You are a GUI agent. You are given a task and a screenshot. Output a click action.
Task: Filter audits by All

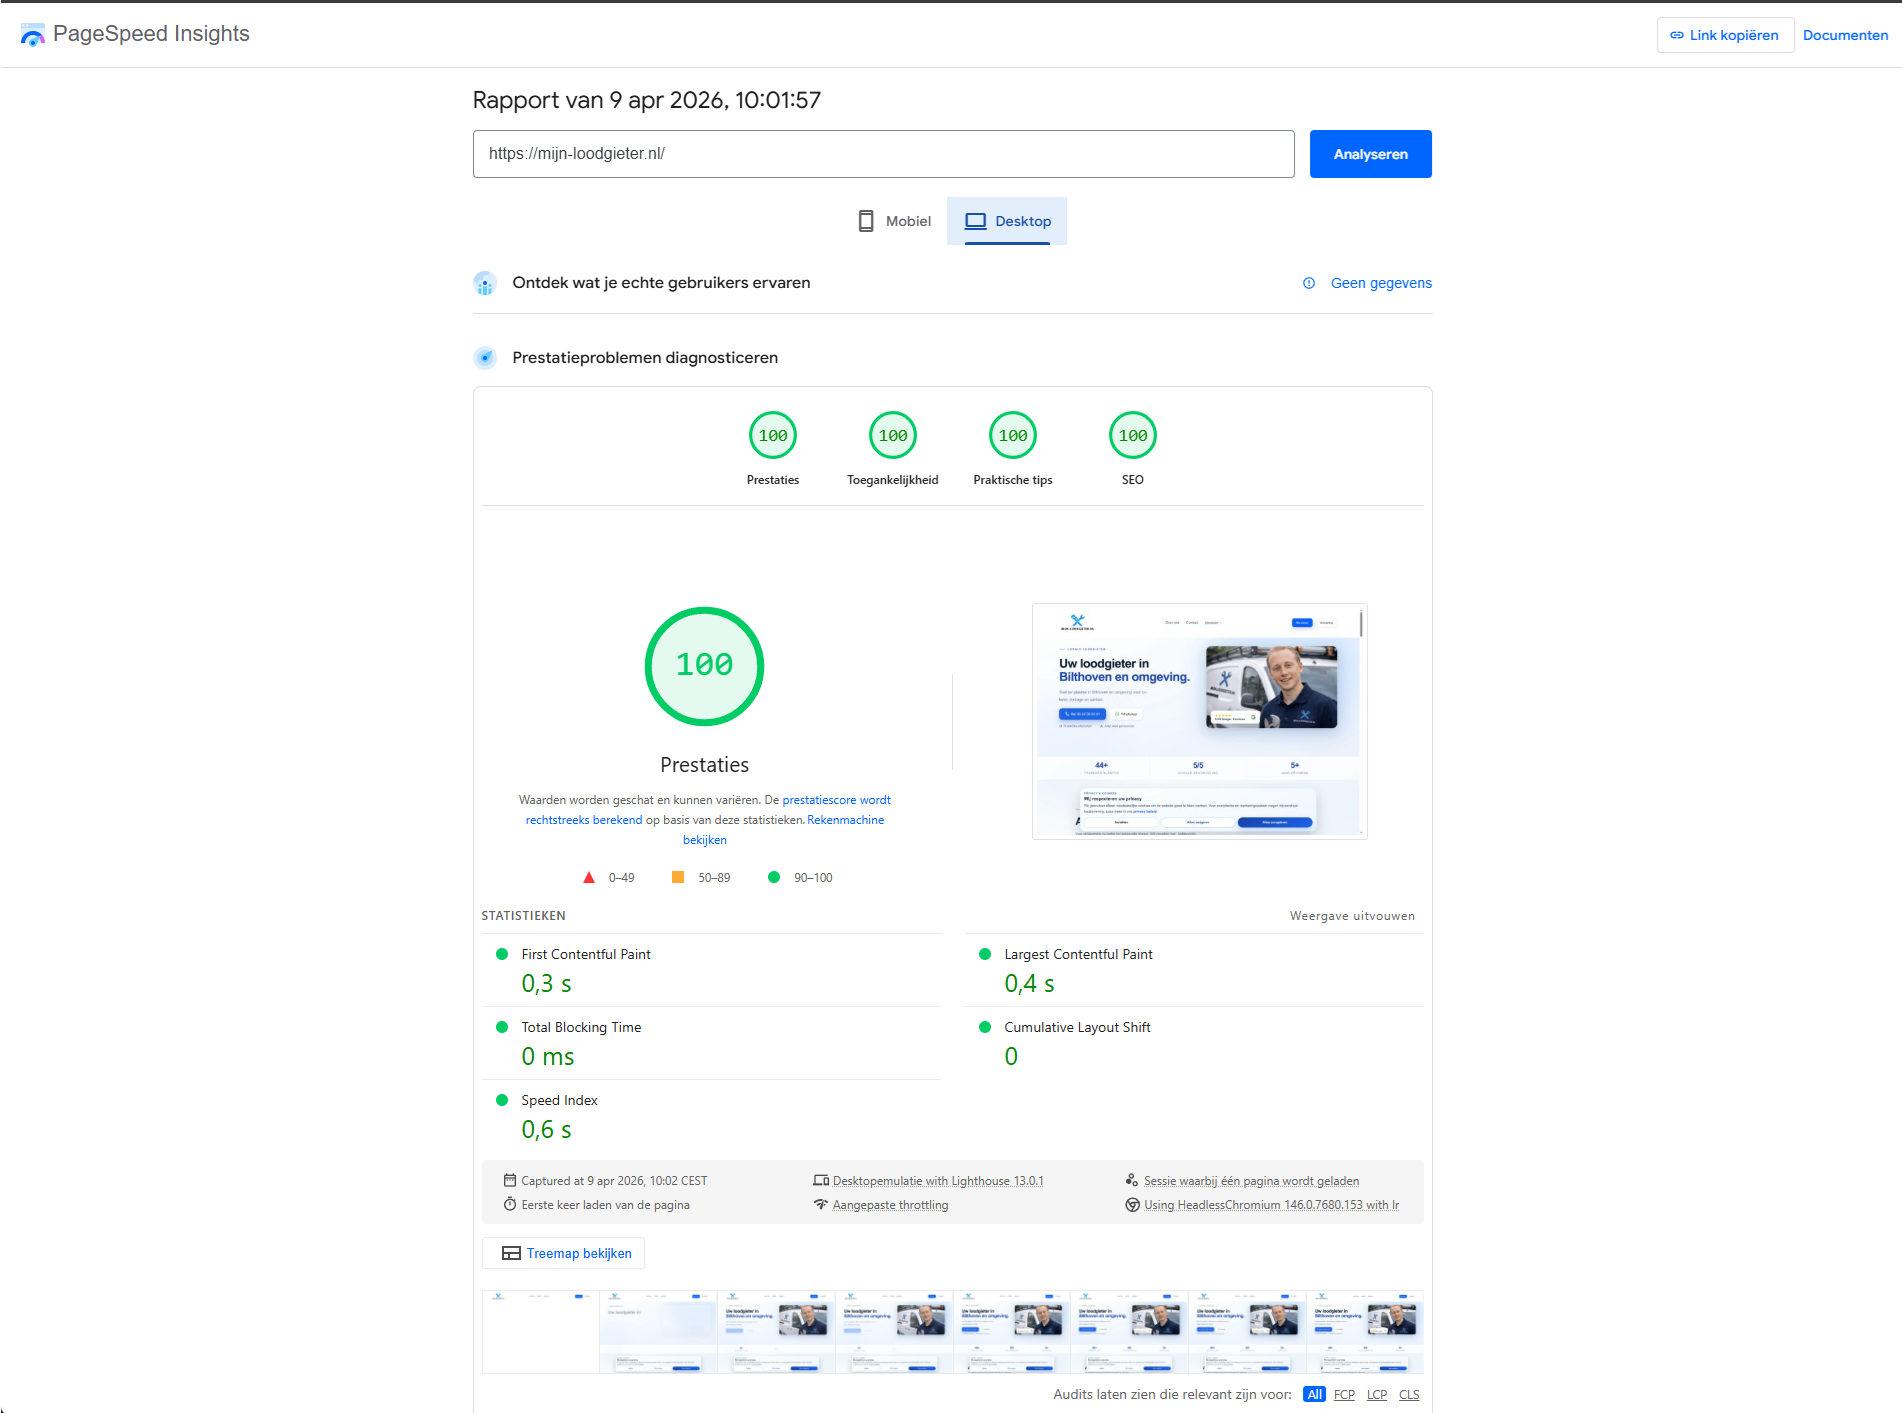coord(1314,1394)
